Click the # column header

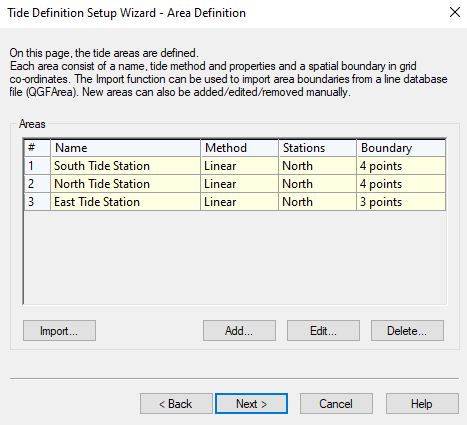click(x=37, y=148)
